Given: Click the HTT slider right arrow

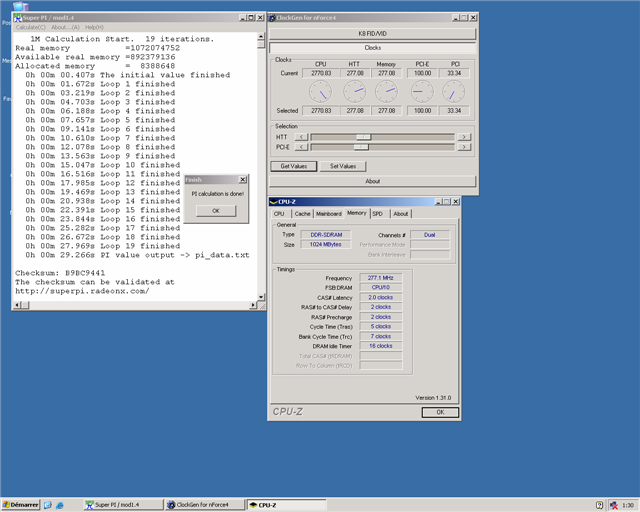Looking at the screenshot, I should click(x=463, y=136).
